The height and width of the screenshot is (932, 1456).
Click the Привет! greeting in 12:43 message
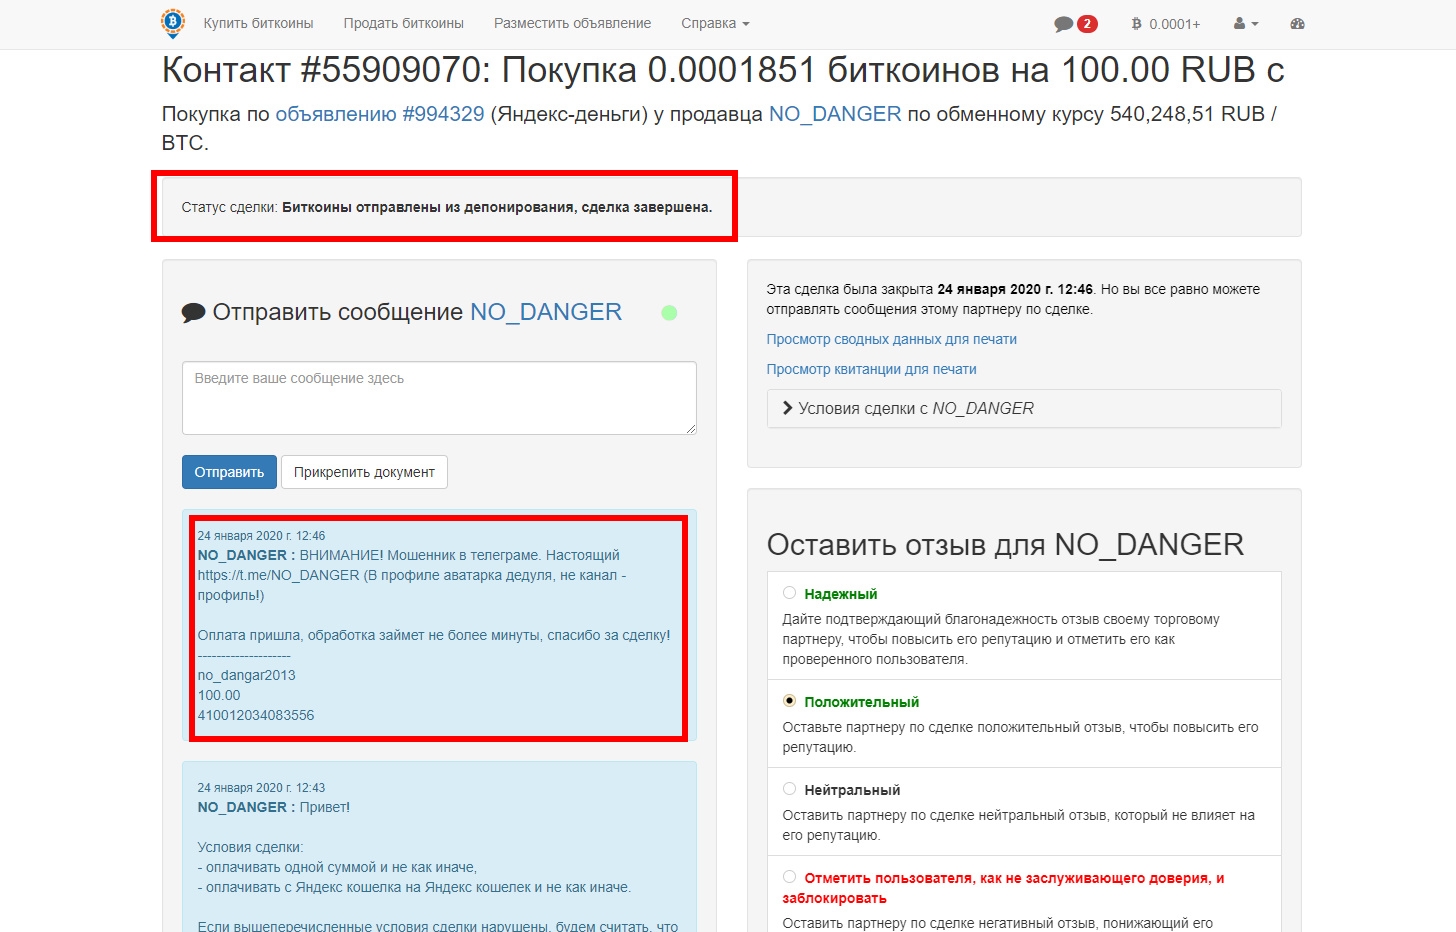coord(325,807)
